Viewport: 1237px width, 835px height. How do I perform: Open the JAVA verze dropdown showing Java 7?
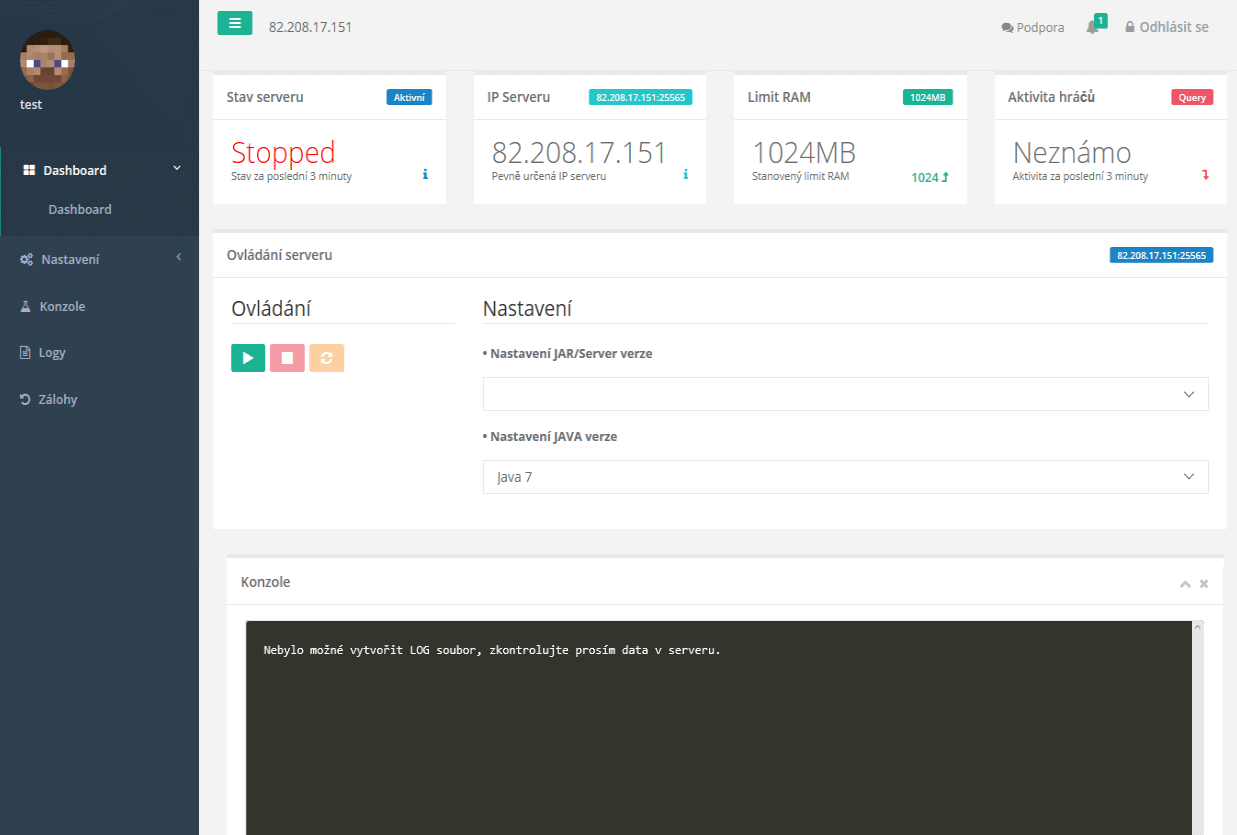point(845,477)
